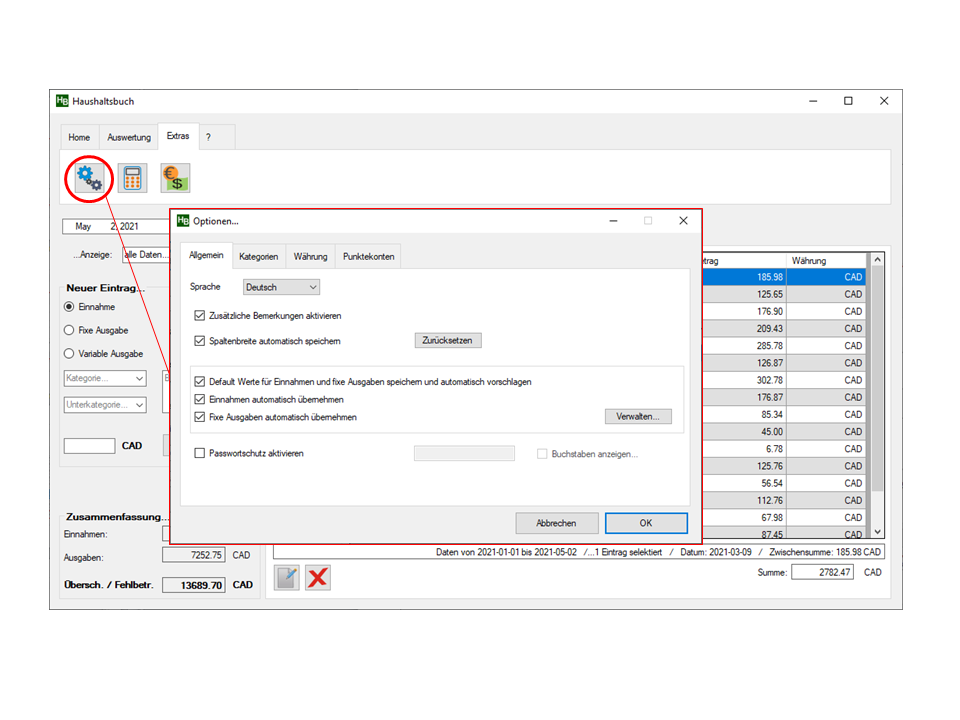Switch to the Währung tab

(310, 257)
